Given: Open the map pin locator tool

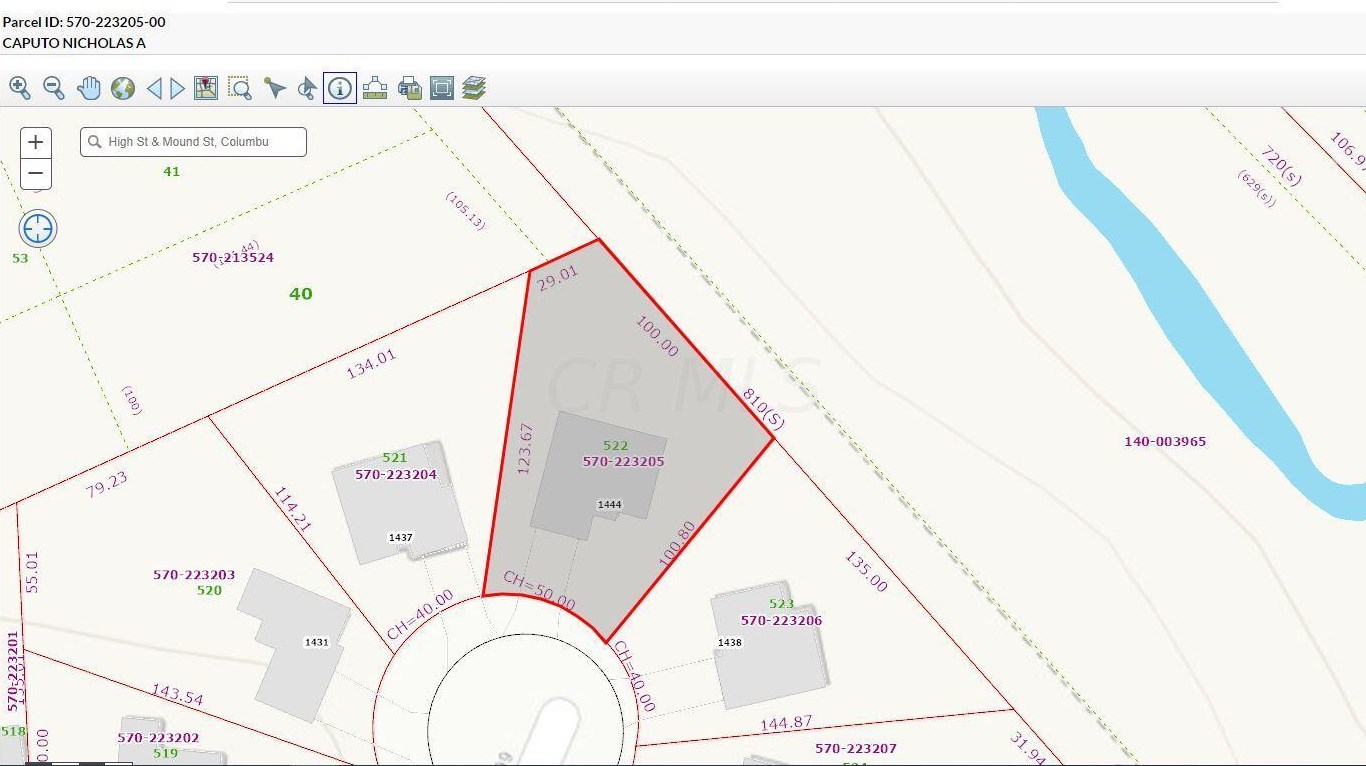Looking at the screenshot, I should click(206, 88).
